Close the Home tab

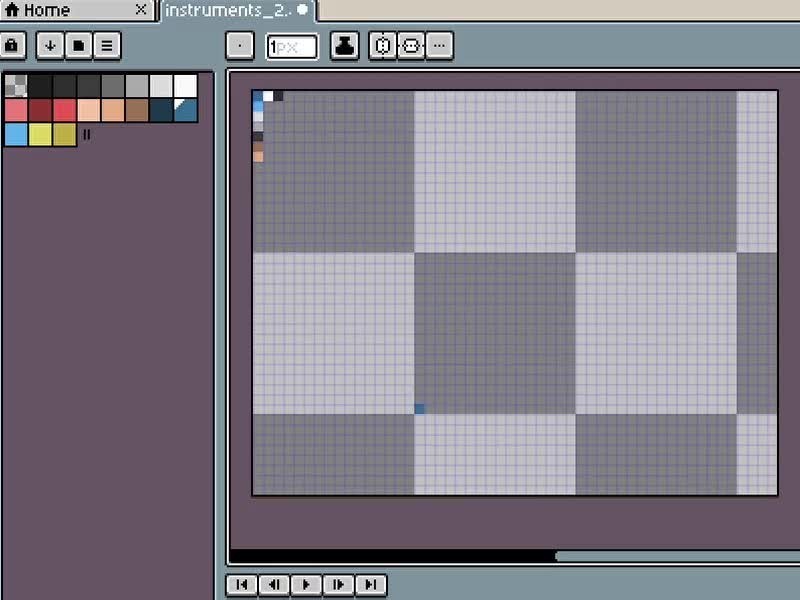click(141, 11)
